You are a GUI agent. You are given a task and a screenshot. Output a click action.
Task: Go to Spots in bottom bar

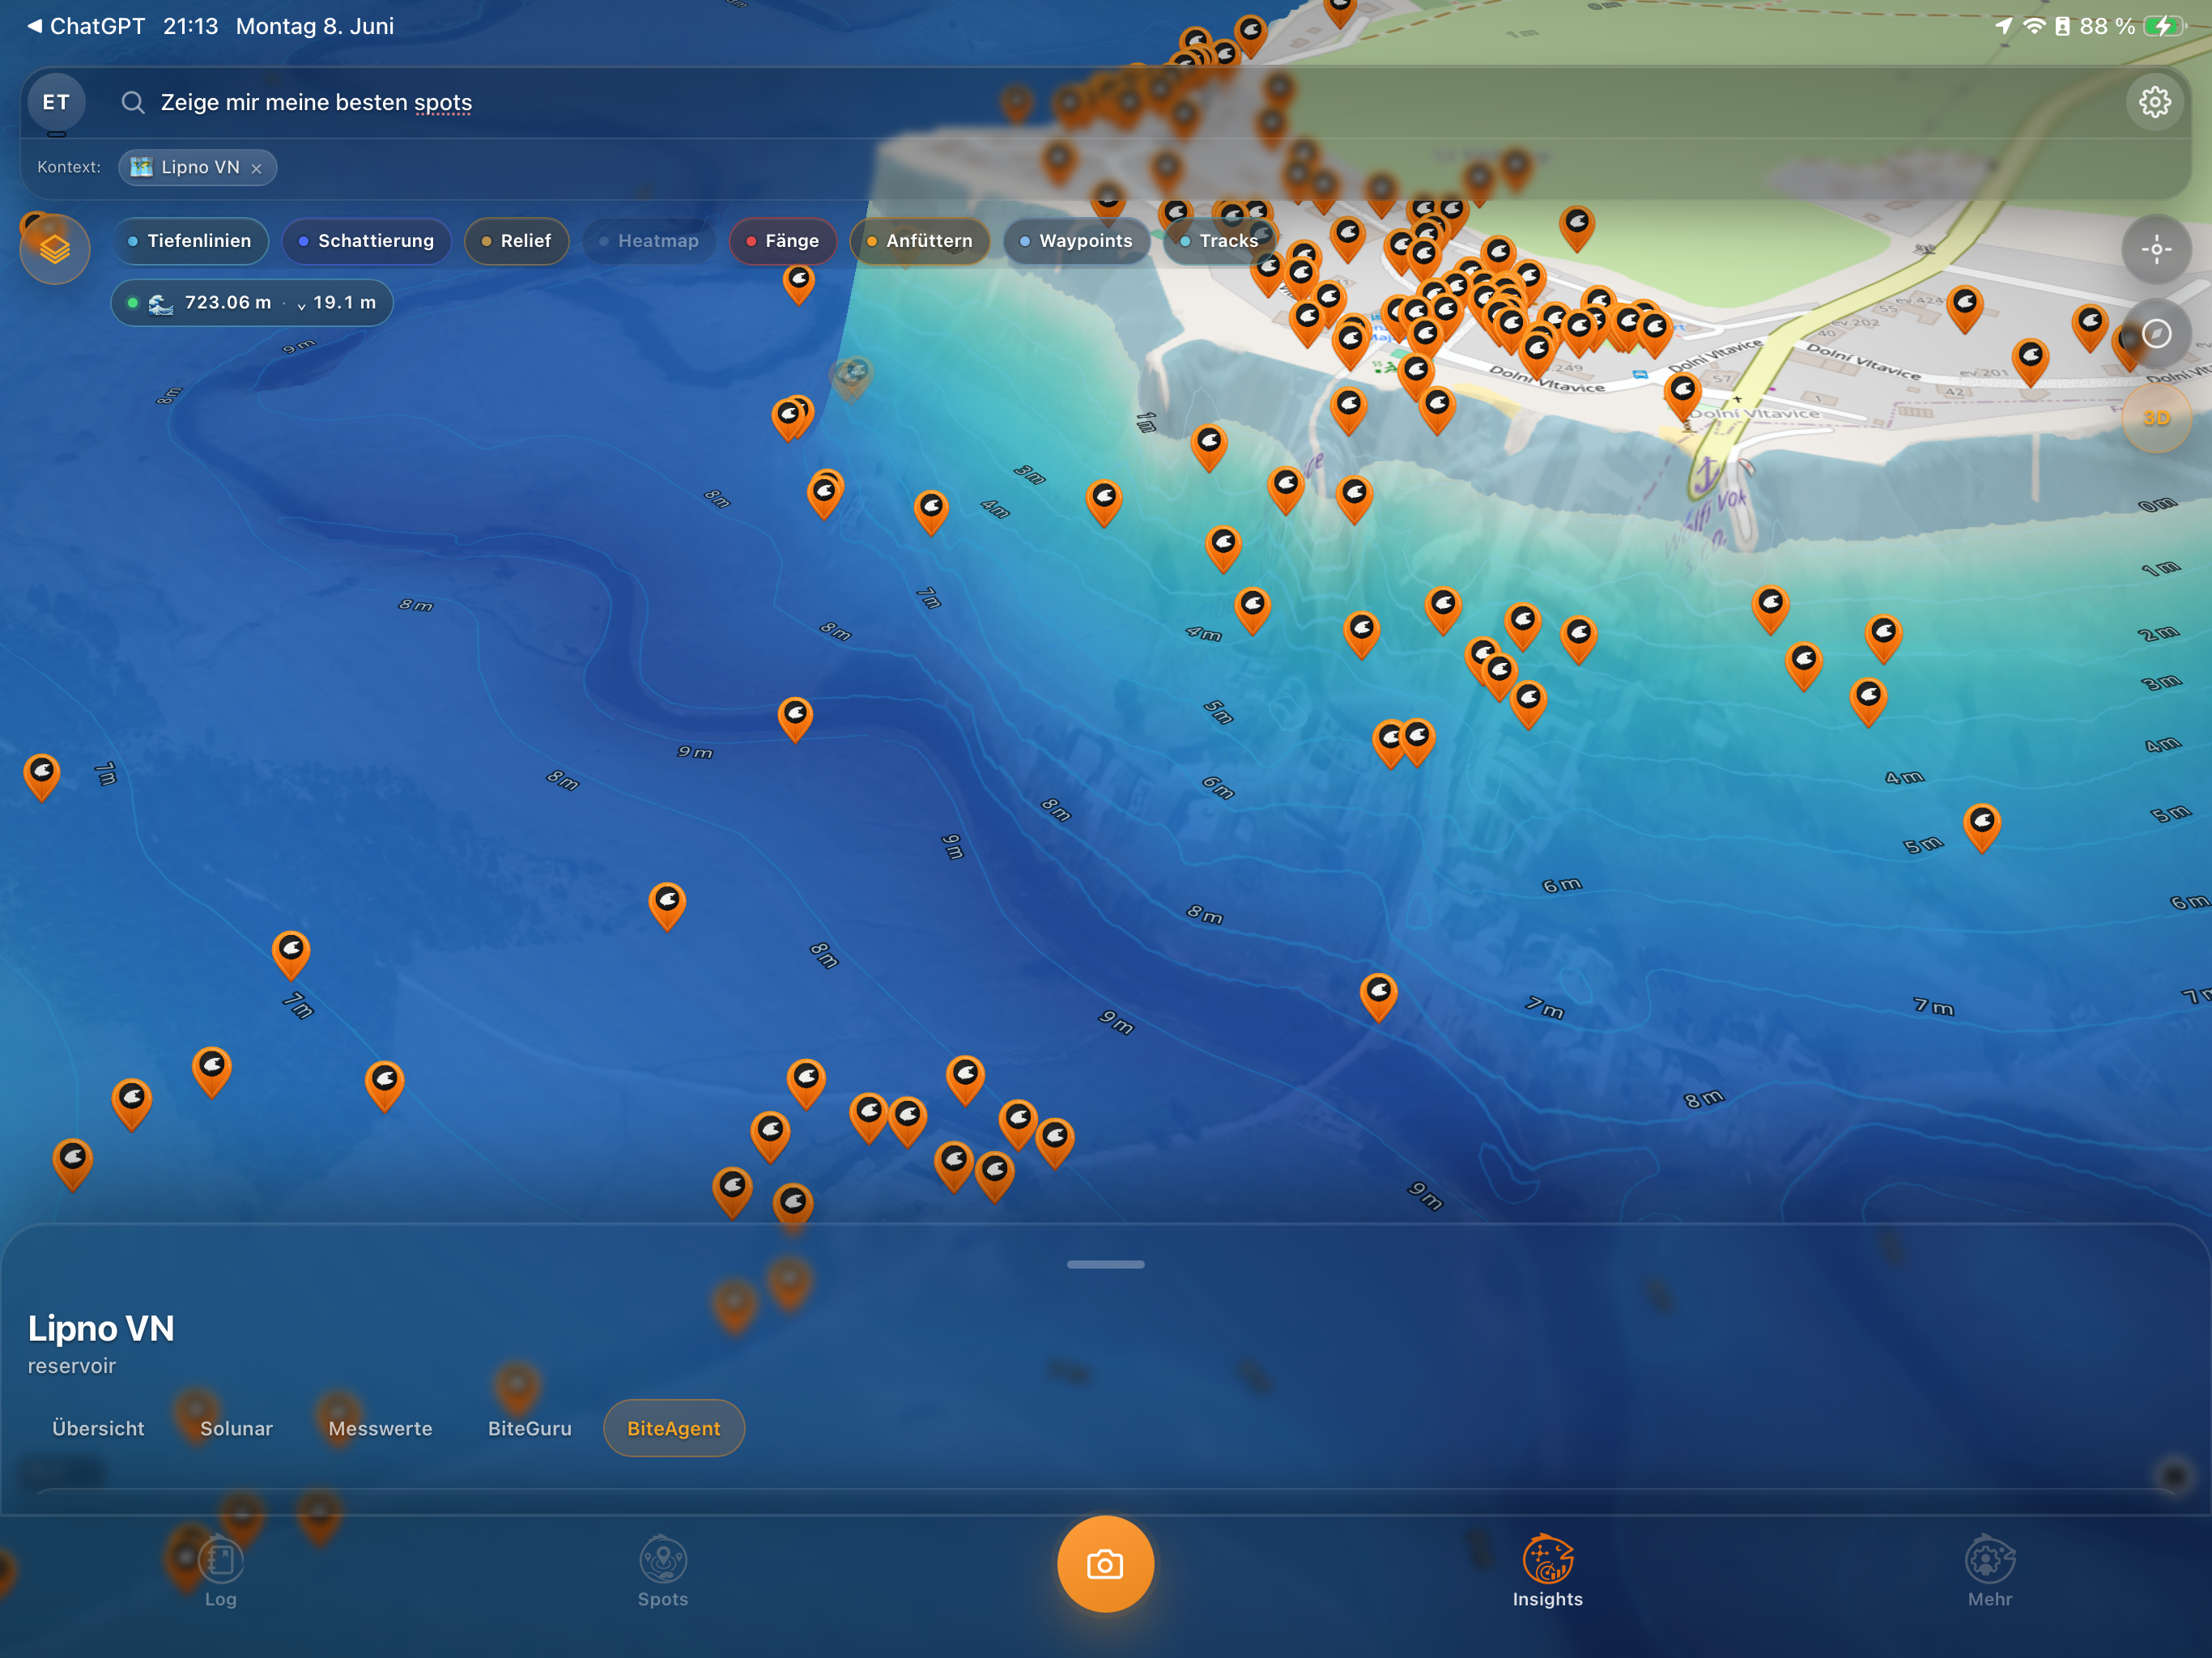click(663, 1572)
